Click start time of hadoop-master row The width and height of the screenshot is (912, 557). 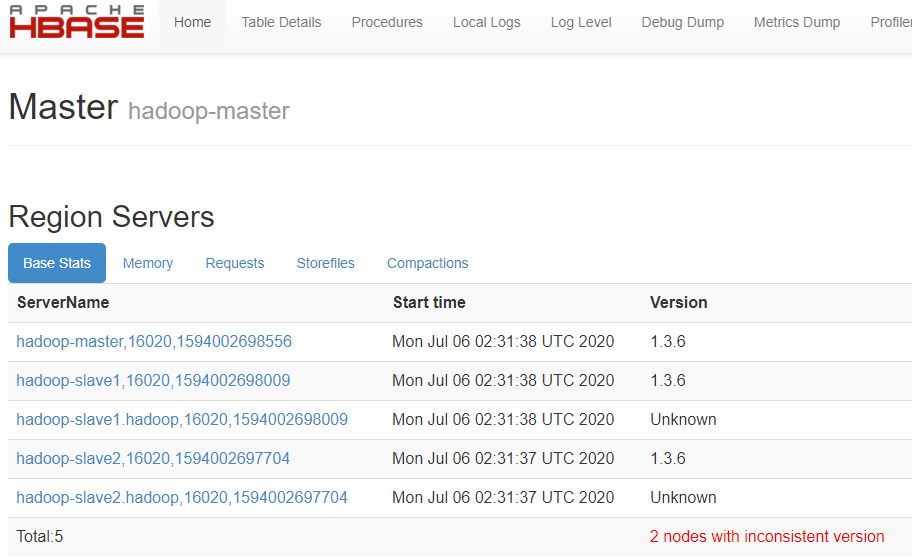[503, 341]
